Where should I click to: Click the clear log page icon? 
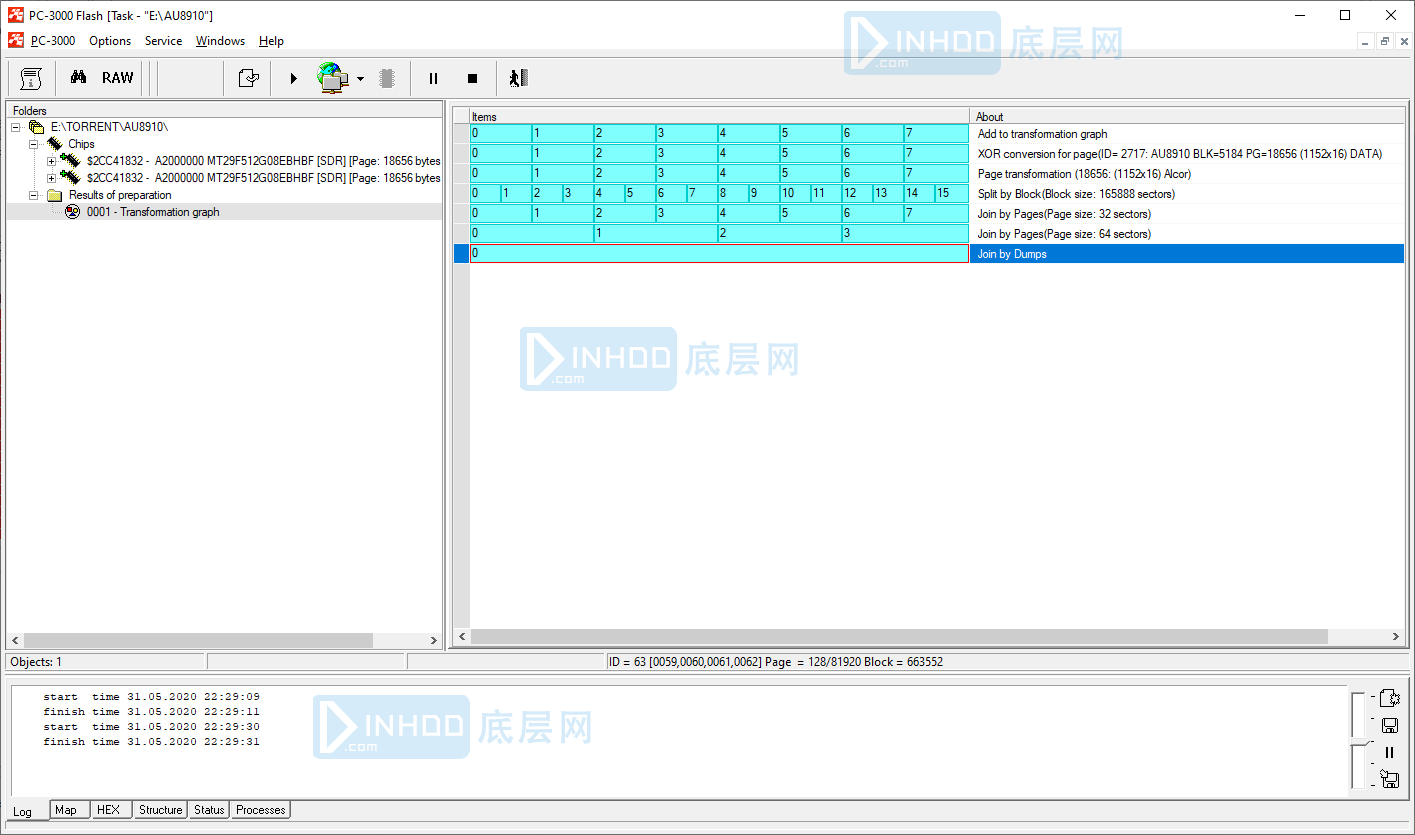tap(1389, 698)
